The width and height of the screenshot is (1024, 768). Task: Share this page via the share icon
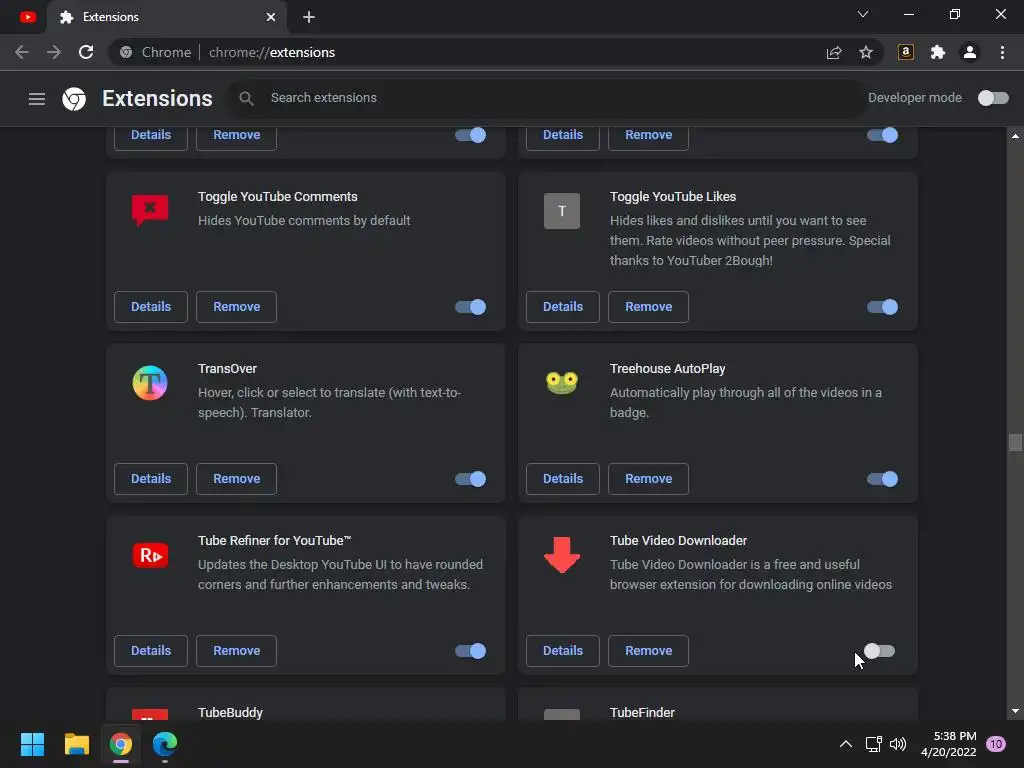[x=834, y=53]
